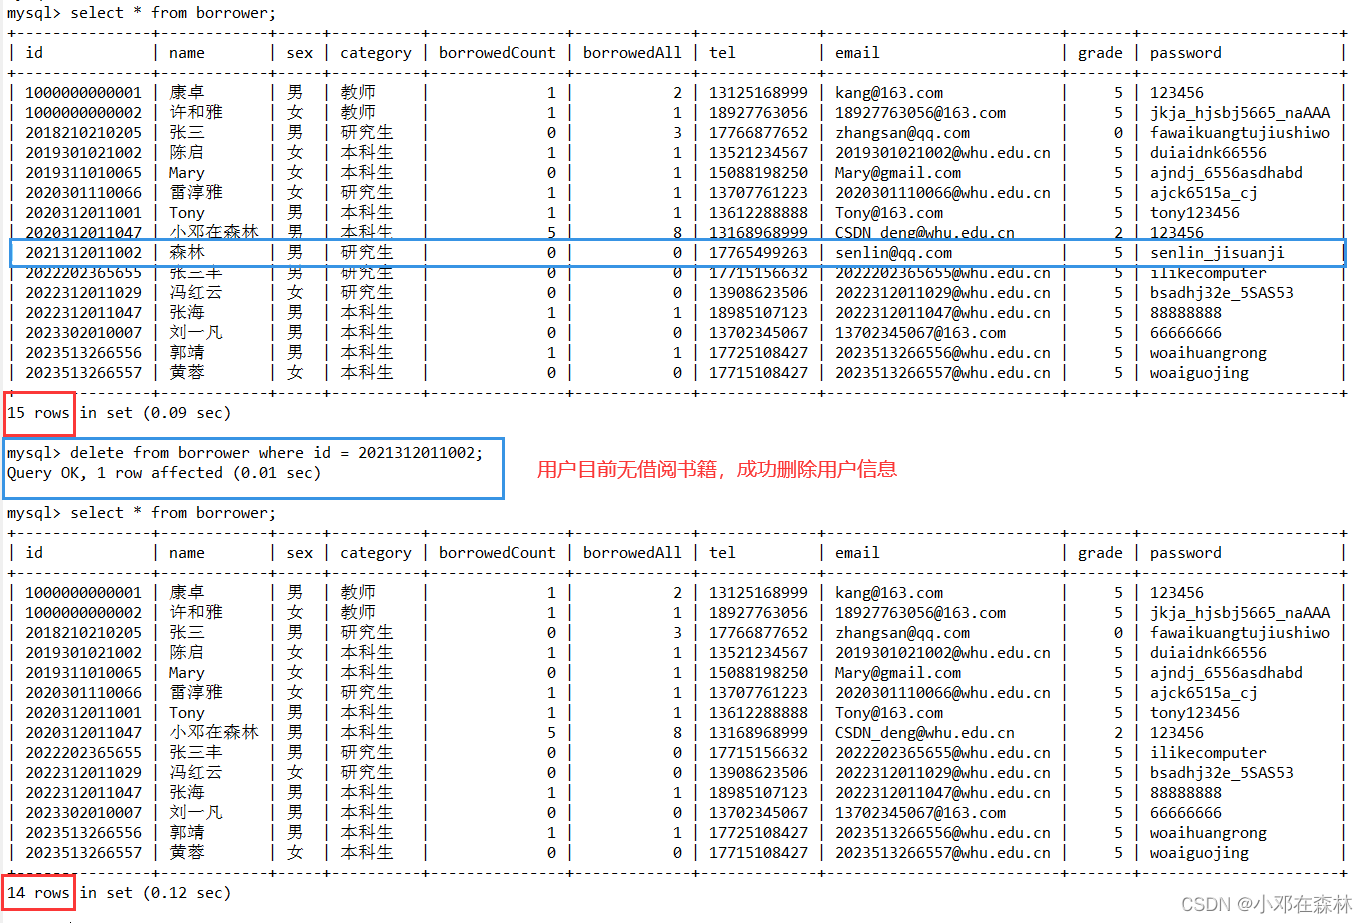Click 'borrowedAll' header in the 14-row table

632,553
